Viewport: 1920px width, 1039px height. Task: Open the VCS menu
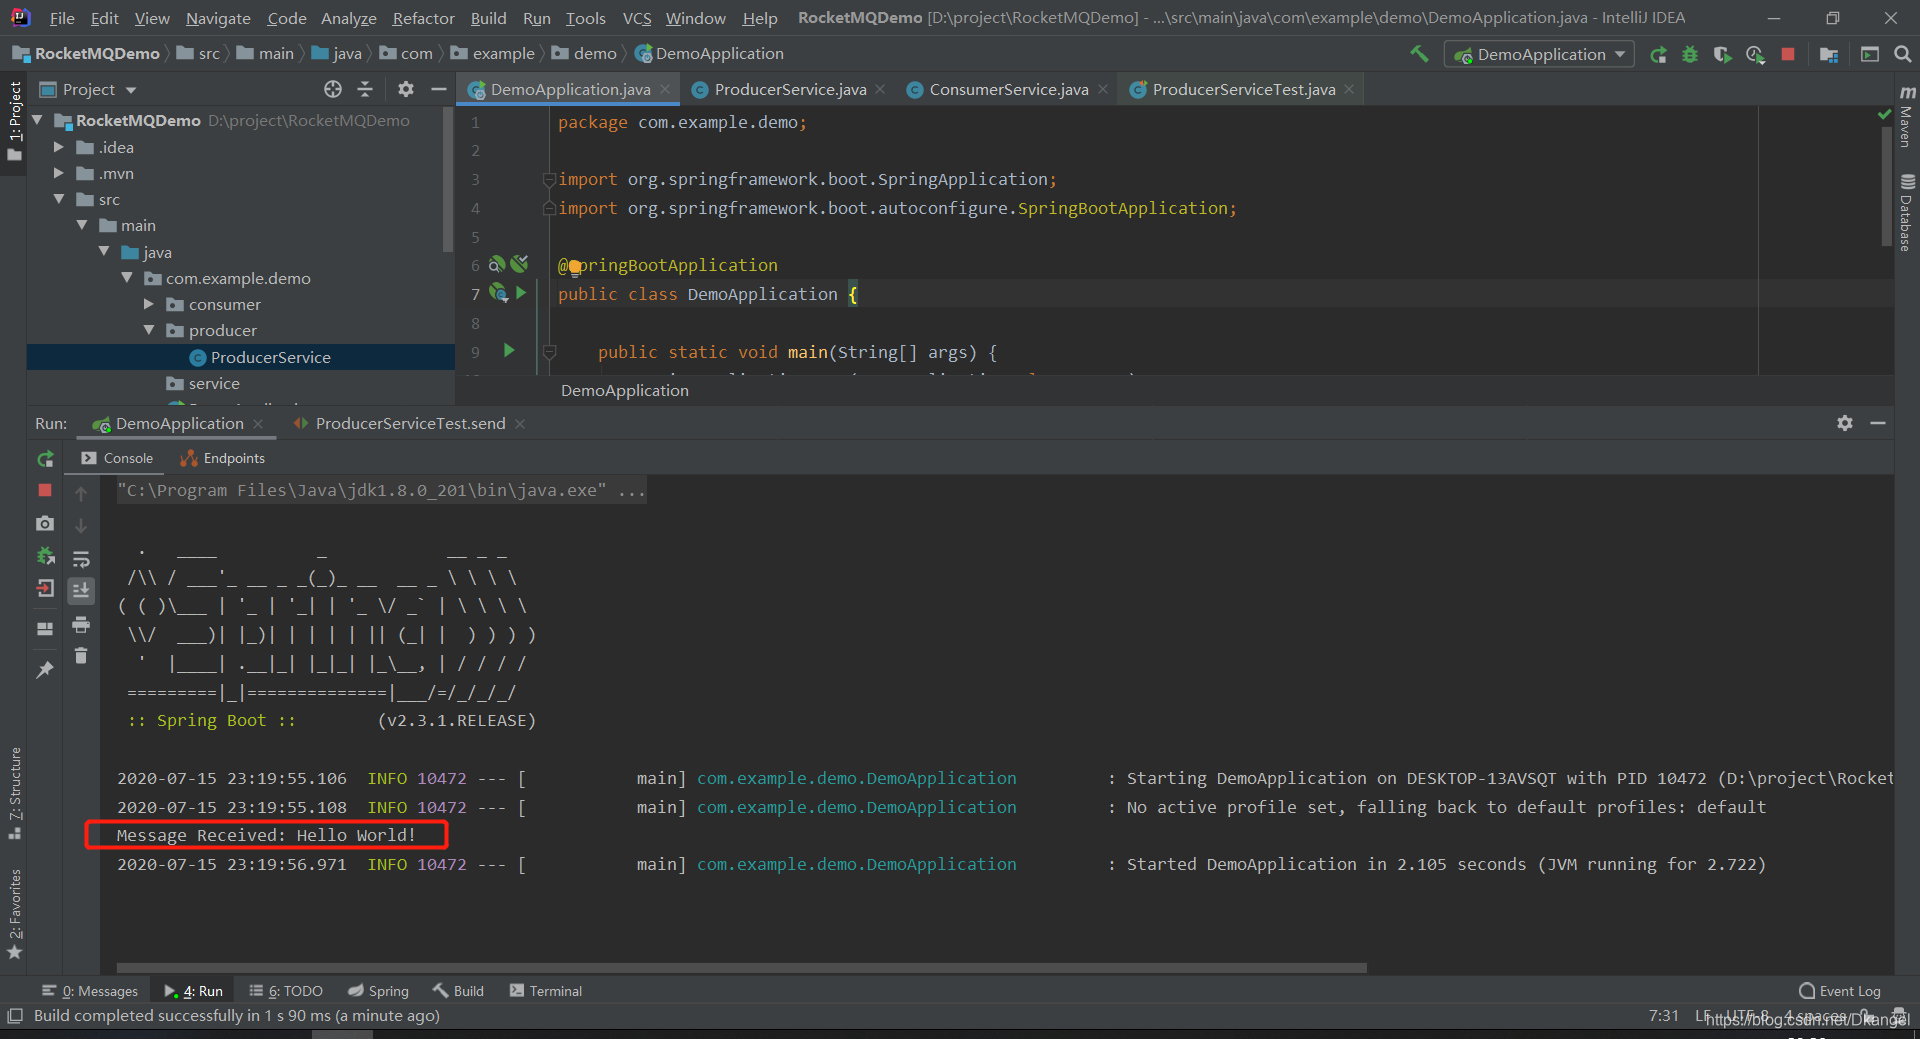pos(637,18)
